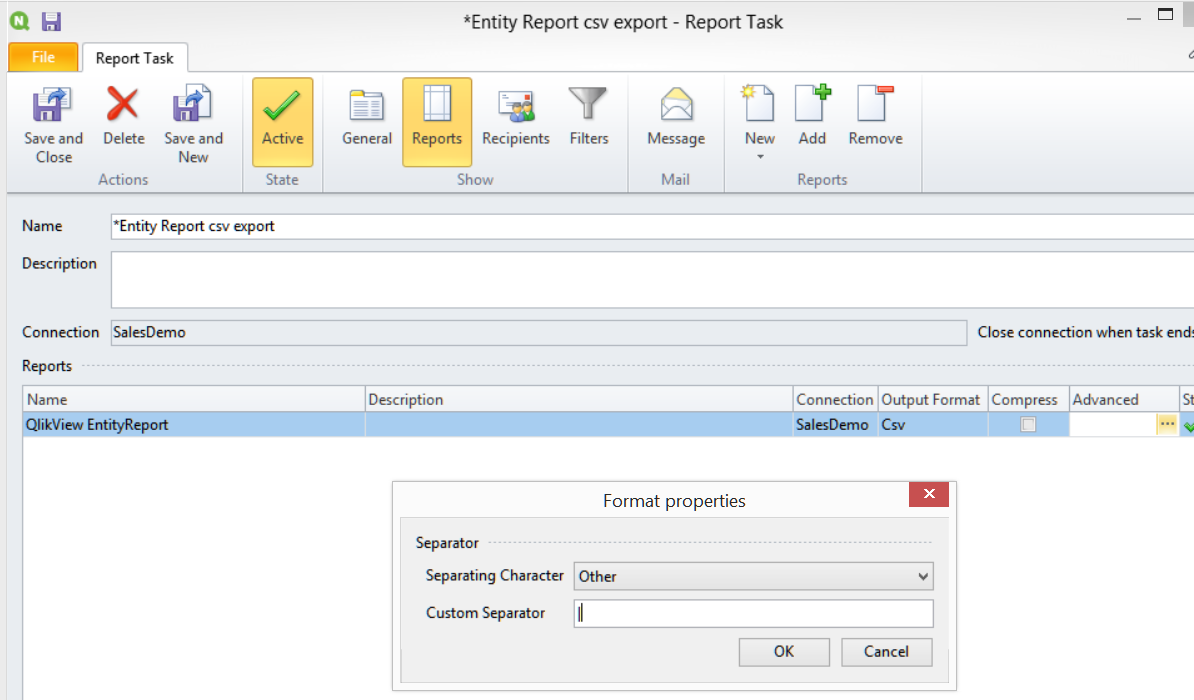This screenshot has height=700, width=1194.
Task: Click the Advanced column header
Action: click(1123, 399)
